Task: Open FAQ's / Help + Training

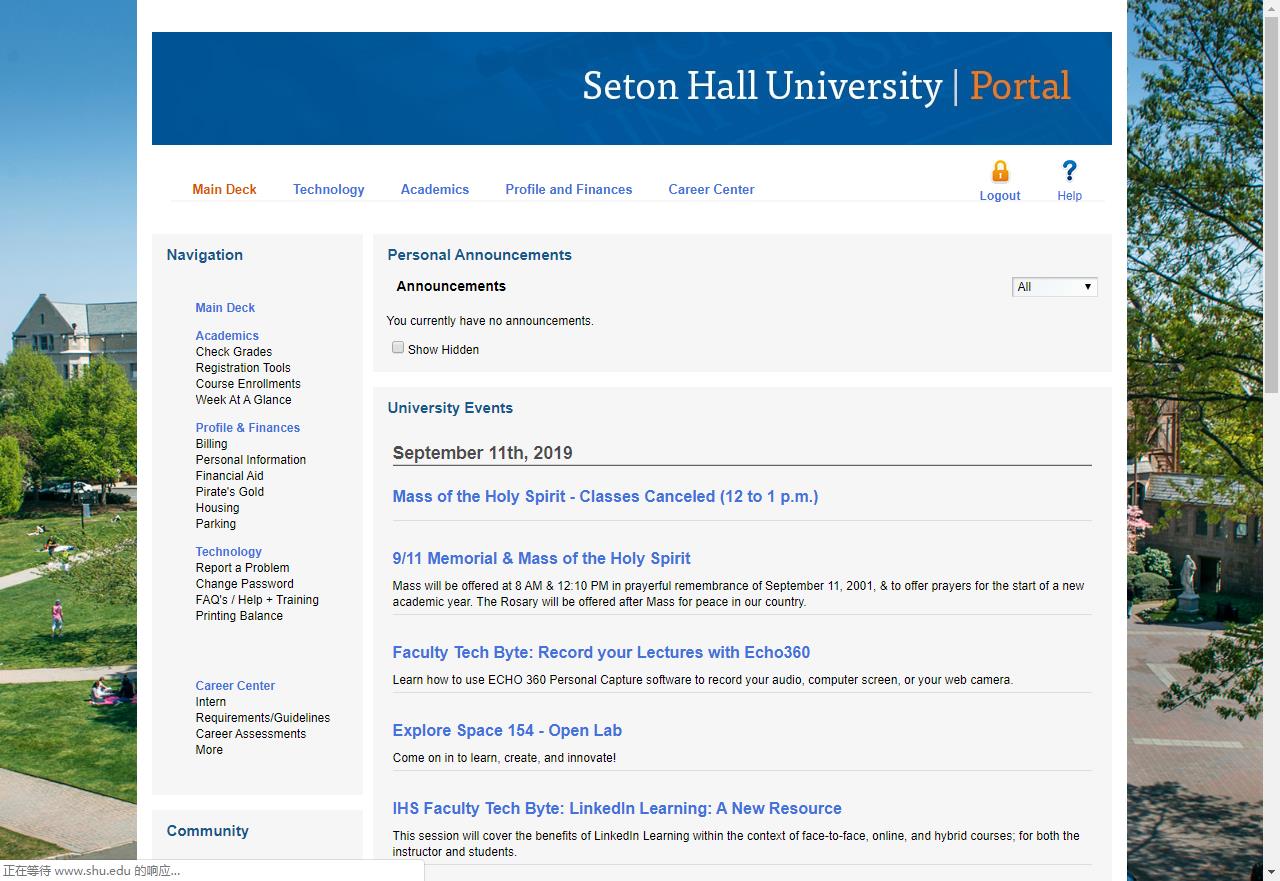Action: coord(257,600)
